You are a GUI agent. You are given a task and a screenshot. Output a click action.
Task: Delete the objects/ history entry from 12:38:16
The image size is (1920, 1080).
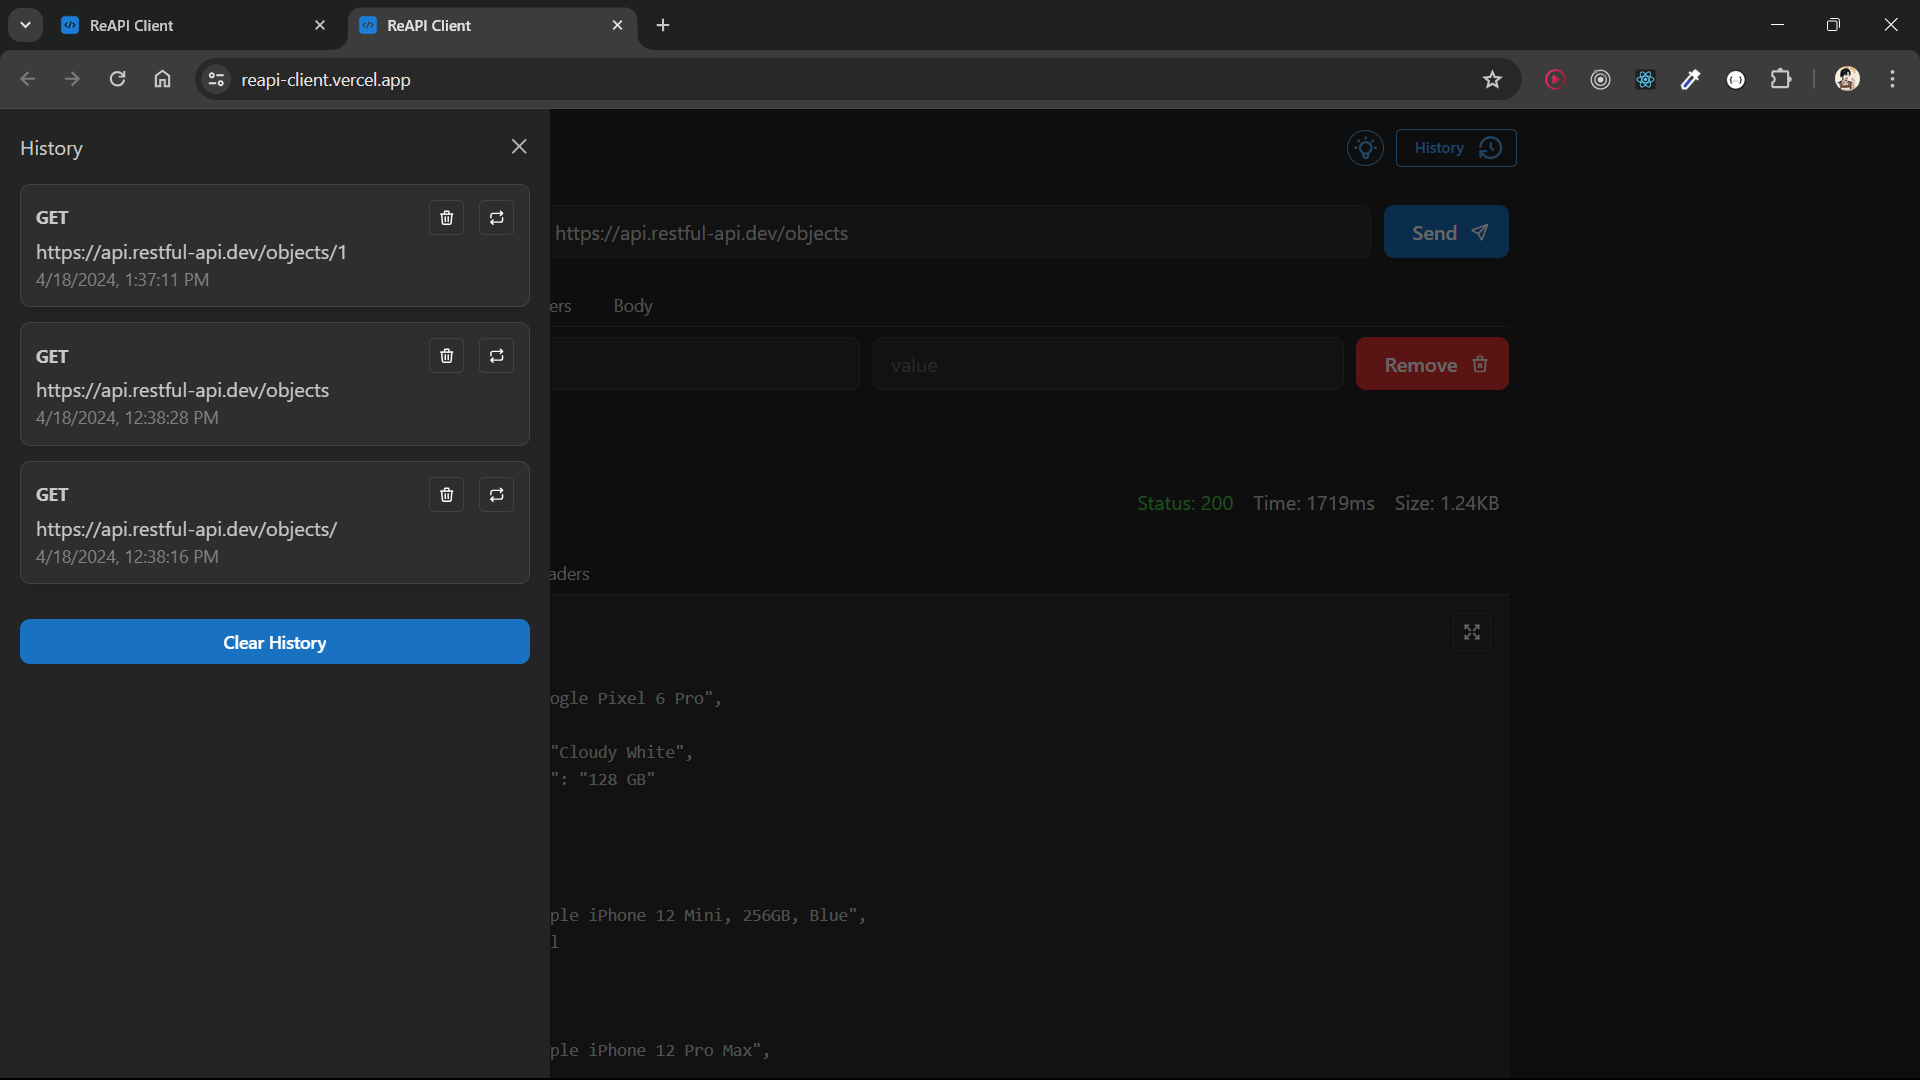[446, 494]
